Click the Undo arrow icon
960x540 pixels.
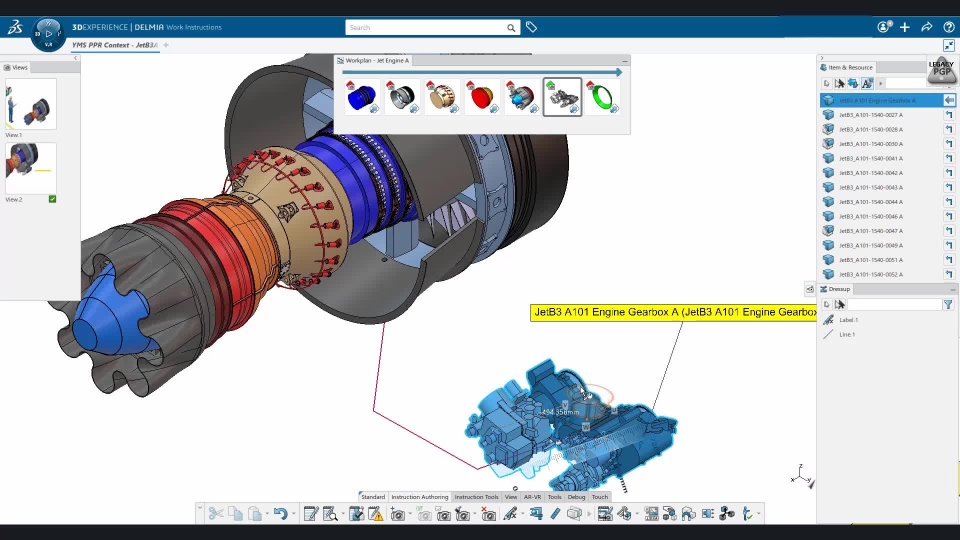280,514
